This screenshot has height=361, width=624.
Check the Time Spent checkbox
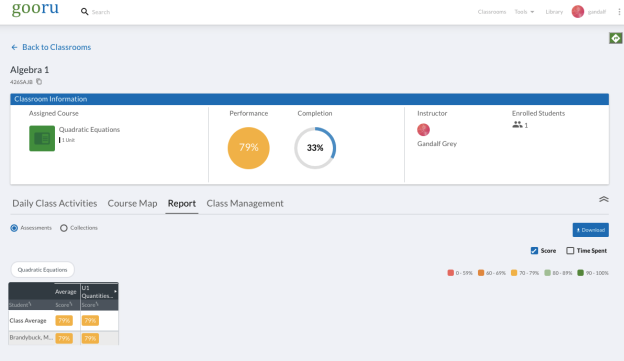570,250
